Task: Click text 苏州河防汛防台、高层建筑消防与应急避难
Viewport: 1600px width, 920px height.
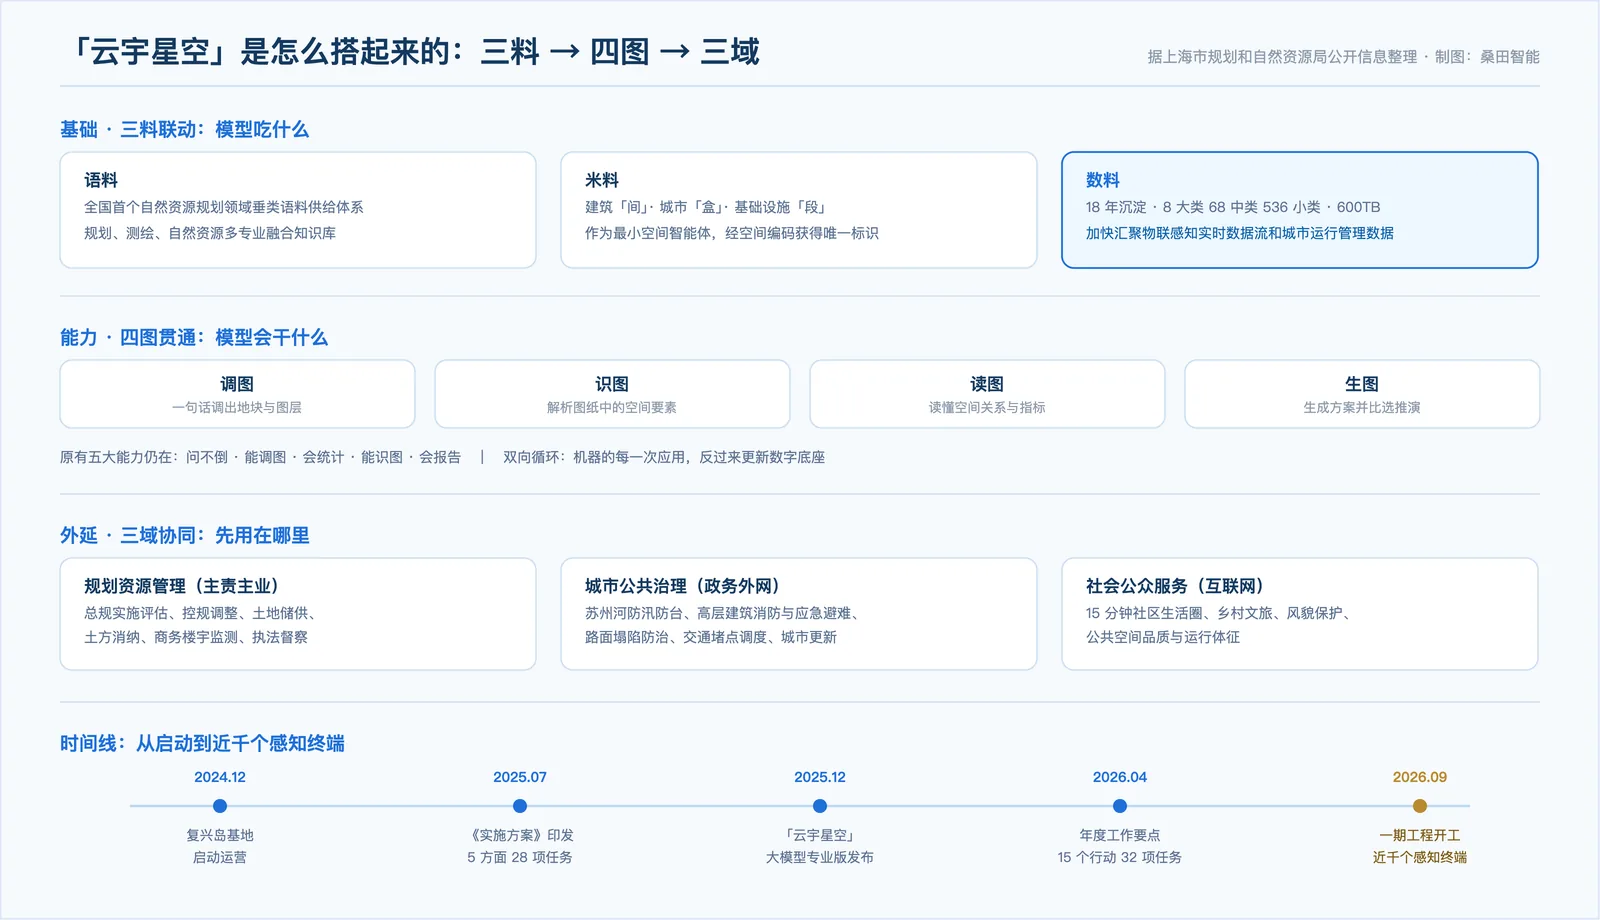Action: (x=722, y=613)
